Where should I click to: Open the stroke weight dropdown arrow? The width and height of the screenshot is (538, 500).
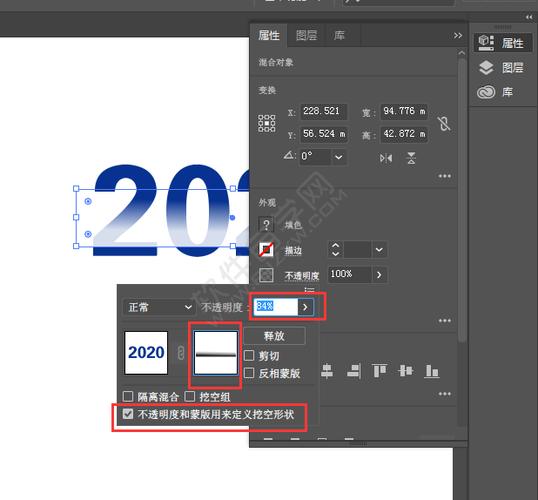coord(379,249)
